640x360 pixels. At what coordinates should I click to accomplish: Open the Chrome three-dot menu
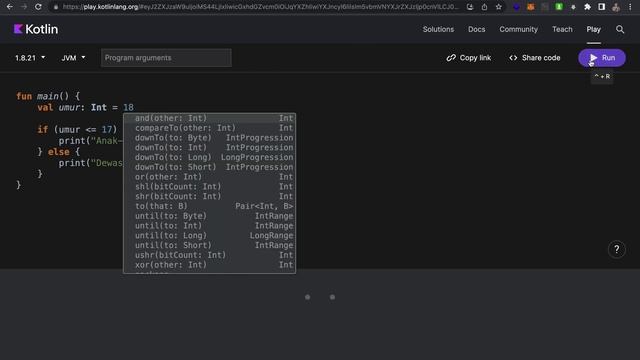630,7
